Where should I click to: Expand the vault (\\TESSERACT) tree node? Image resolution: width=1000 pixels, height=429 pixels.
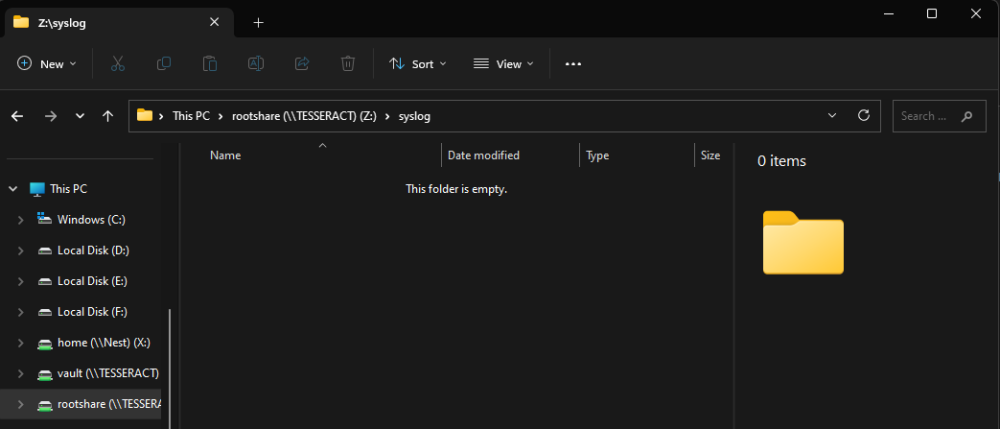point(21,374)
